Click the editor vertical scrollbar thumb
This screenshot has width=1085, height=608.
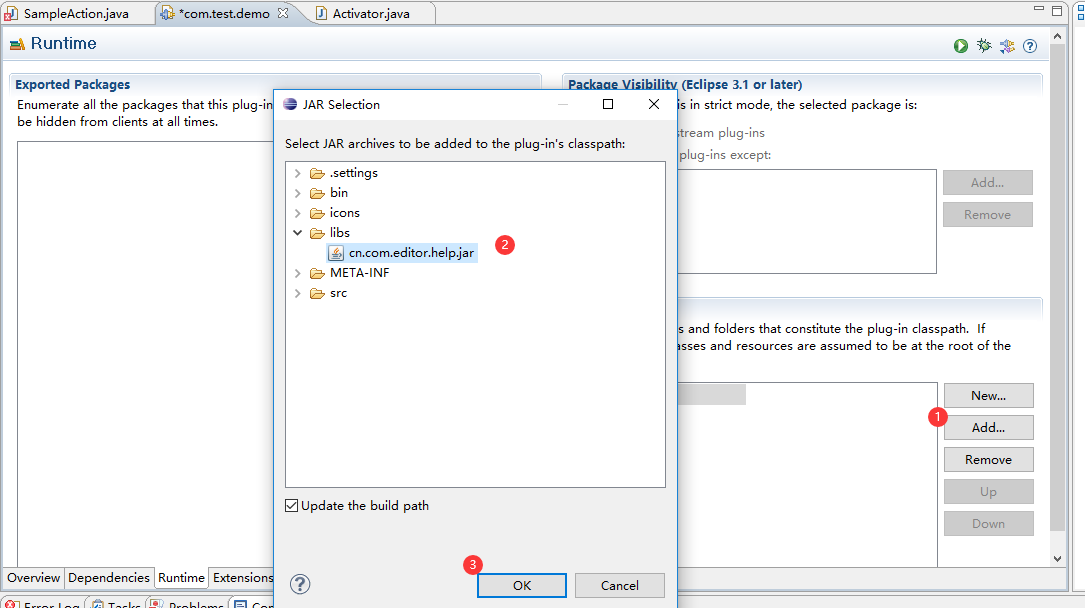(x=1057, y=287)
